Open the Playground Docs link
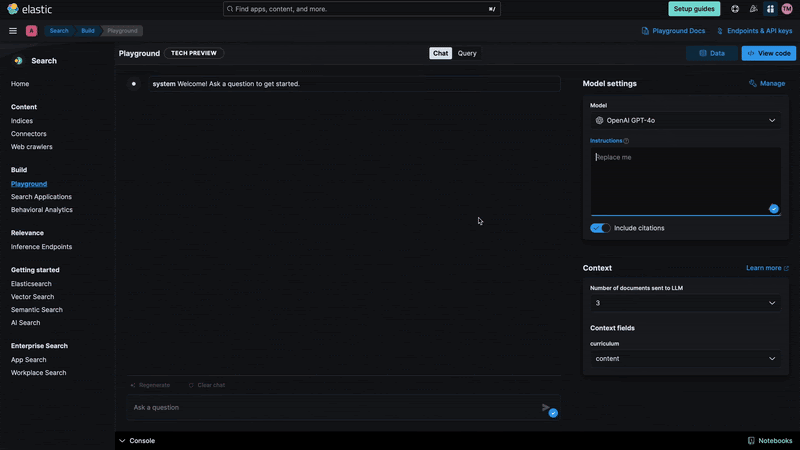 coord(674,31)
